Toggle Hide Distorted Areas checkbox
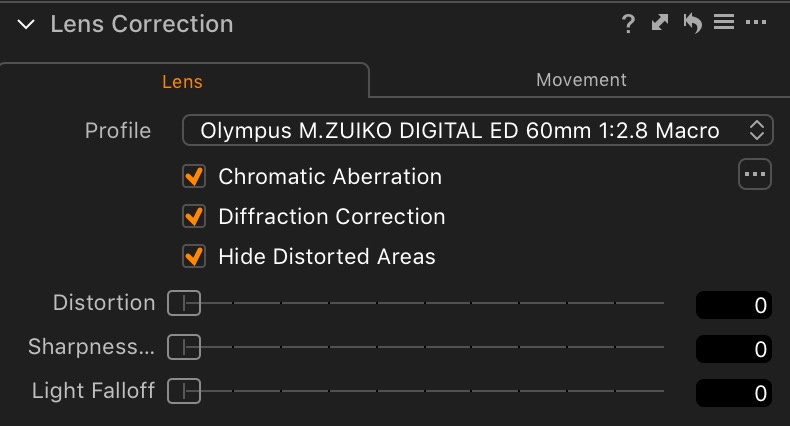The height and width of the screenshot is (426, 790). tap(194, 257)
